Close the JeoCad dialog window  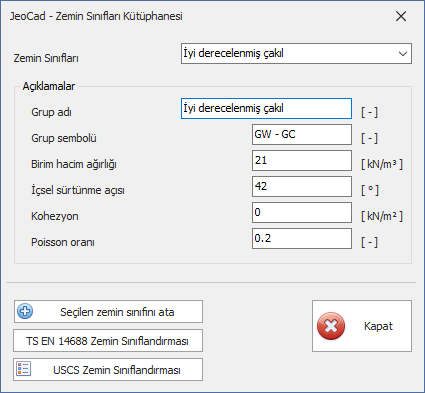coord(401,16)
